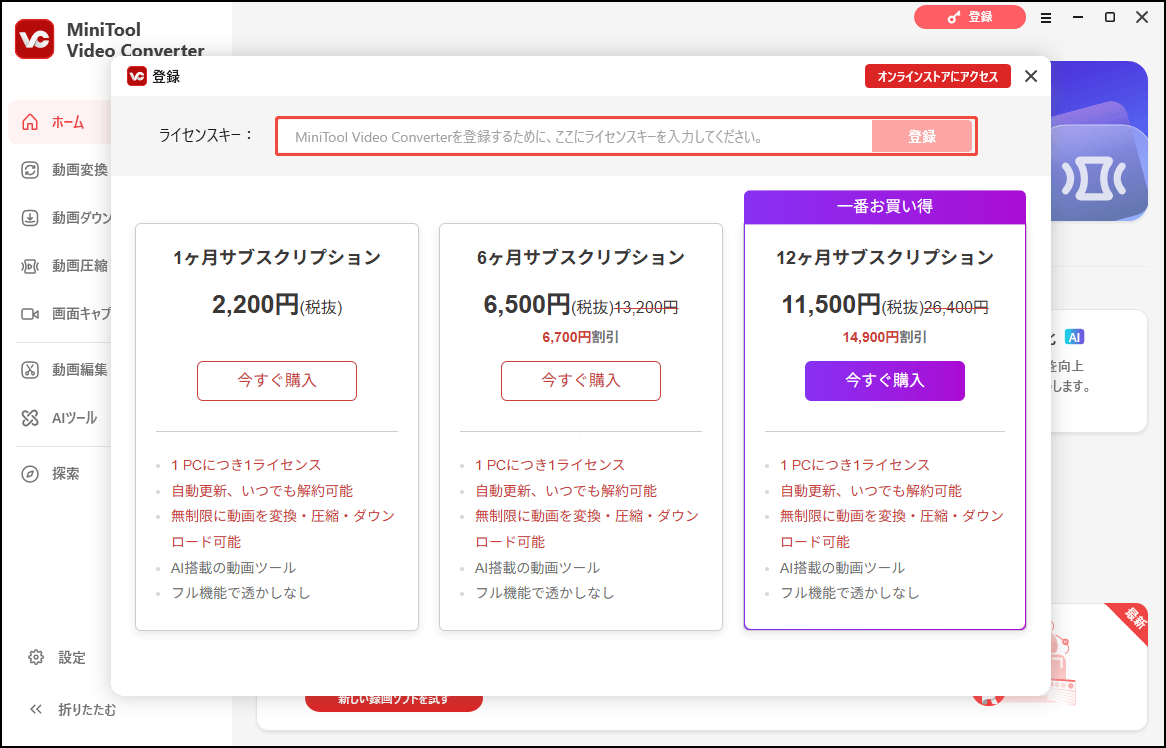Screen dimensions: 1166x748
Task: Maximize the MiniTool main window
Action: pos(1109,17)
